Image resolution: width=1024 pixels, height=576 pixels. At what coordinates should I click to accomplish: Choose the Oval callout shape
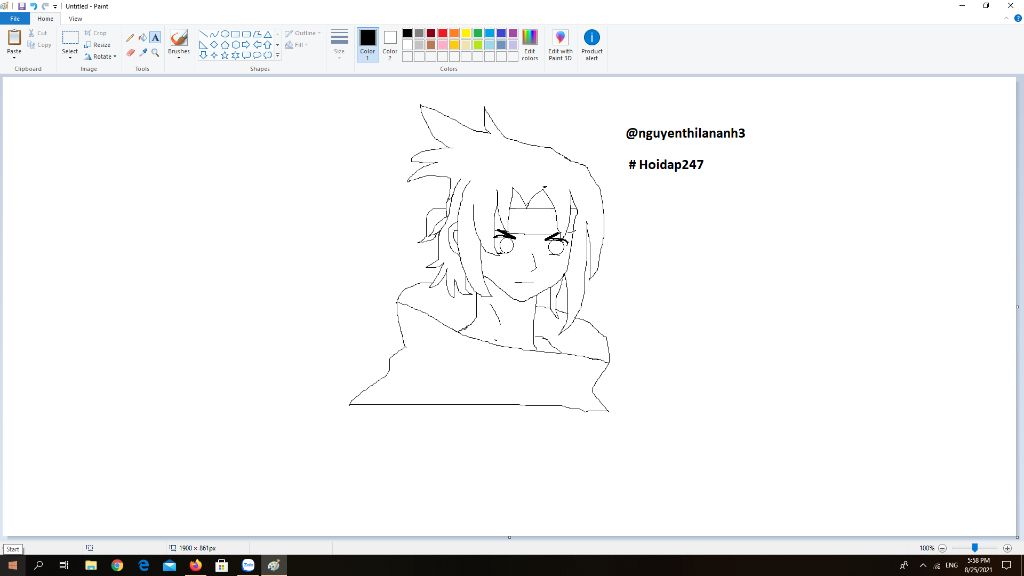tap(257, 56)
